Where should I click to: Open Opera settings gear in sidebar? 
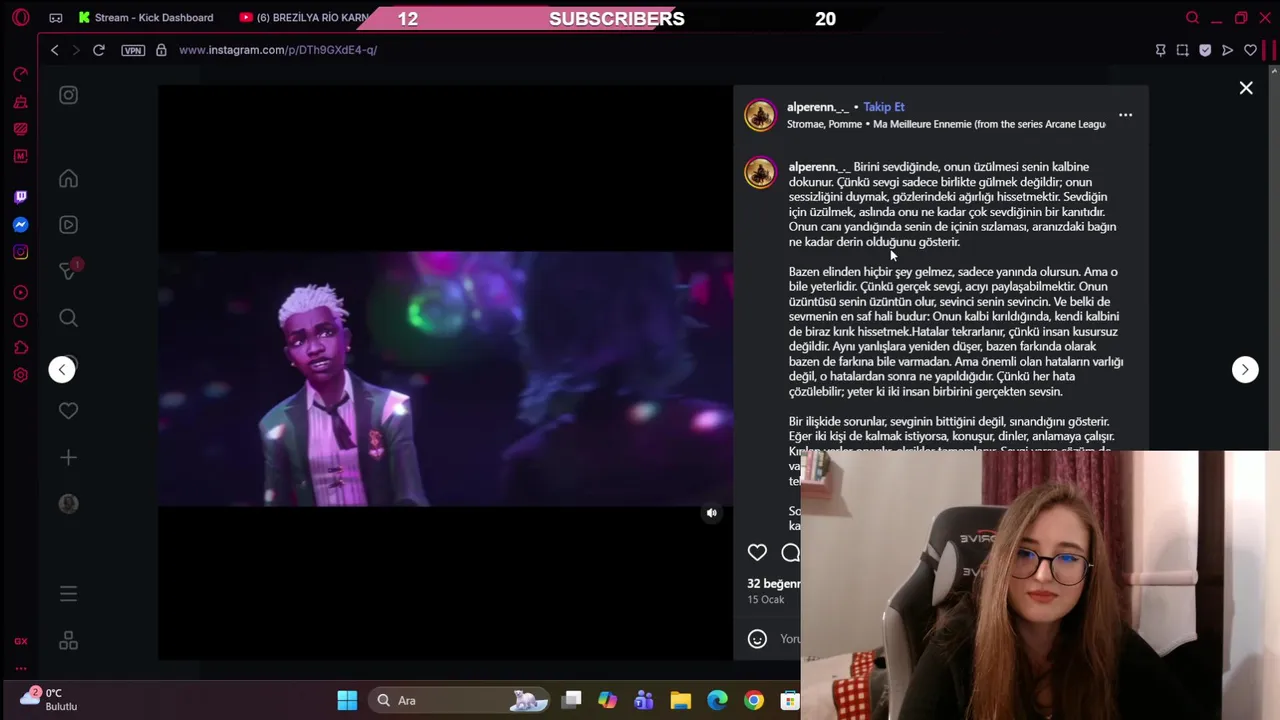20,375
